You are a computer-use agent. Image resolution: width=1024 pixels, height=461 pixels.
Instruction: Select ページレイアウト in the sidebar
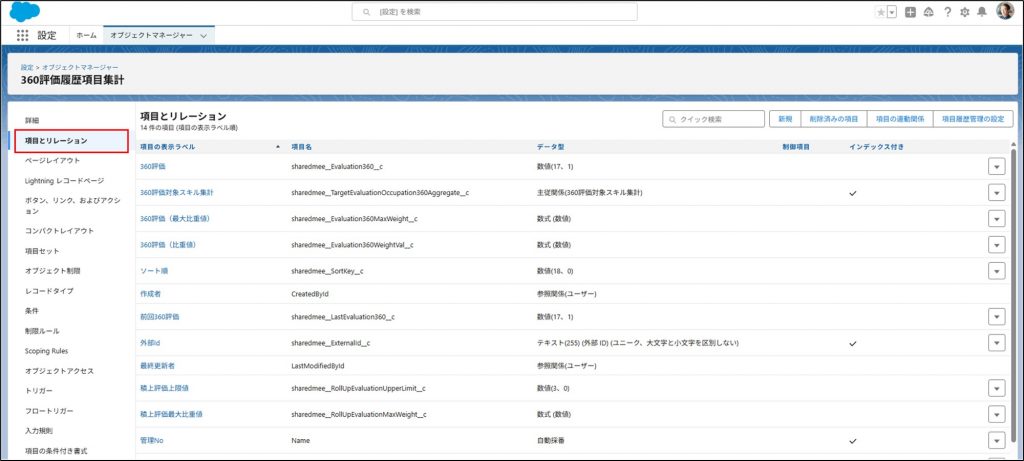[52, 160]
